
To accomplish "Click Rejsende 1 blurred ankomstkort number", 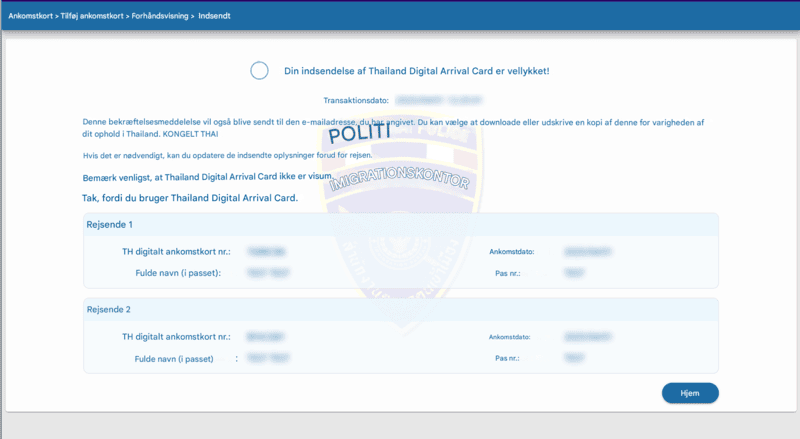I will coord(266,252).
